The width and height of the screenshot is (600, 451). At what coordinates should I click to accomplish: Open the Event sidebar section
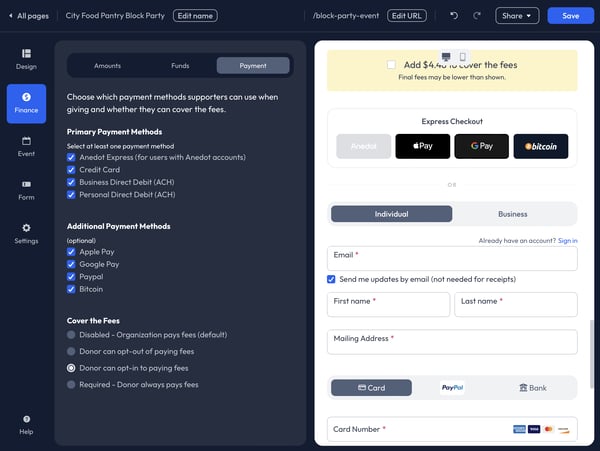point(26,147)
